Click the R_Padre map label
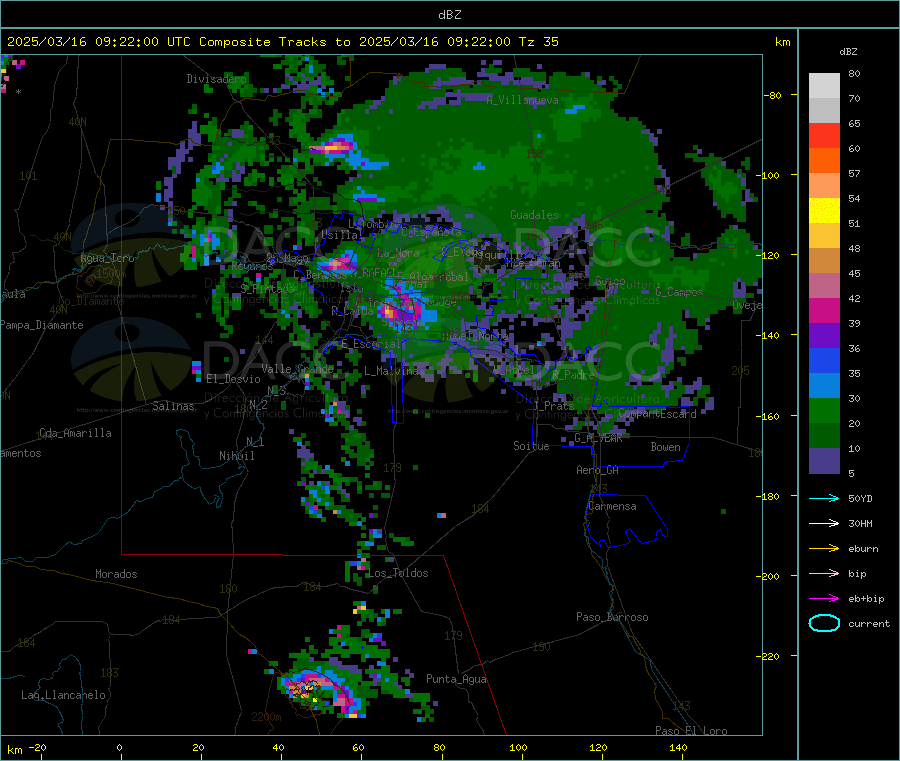The height and width of the screenshot is (761, 900). [x=573, y=375]
